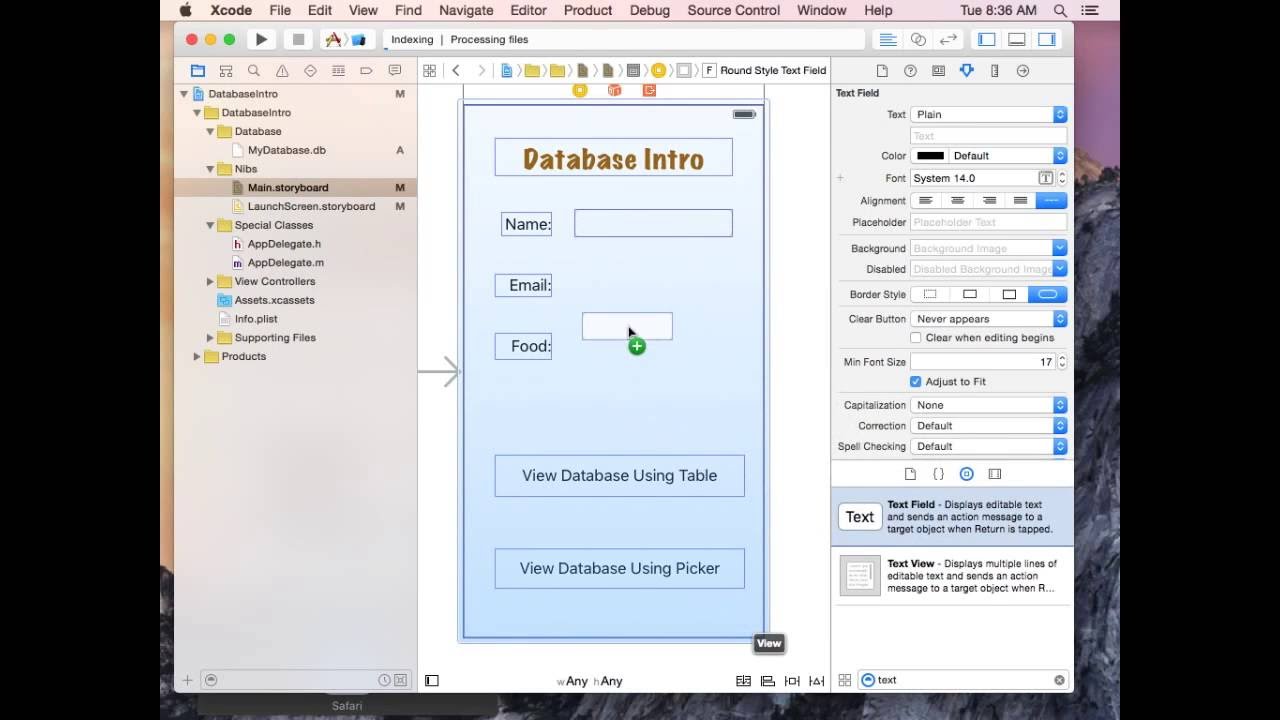The width and height of the screenshot is (1280, 720).
Task: Open Spotlight search in menu bar
Action: pyautogui.click(x=1060, y=10)
